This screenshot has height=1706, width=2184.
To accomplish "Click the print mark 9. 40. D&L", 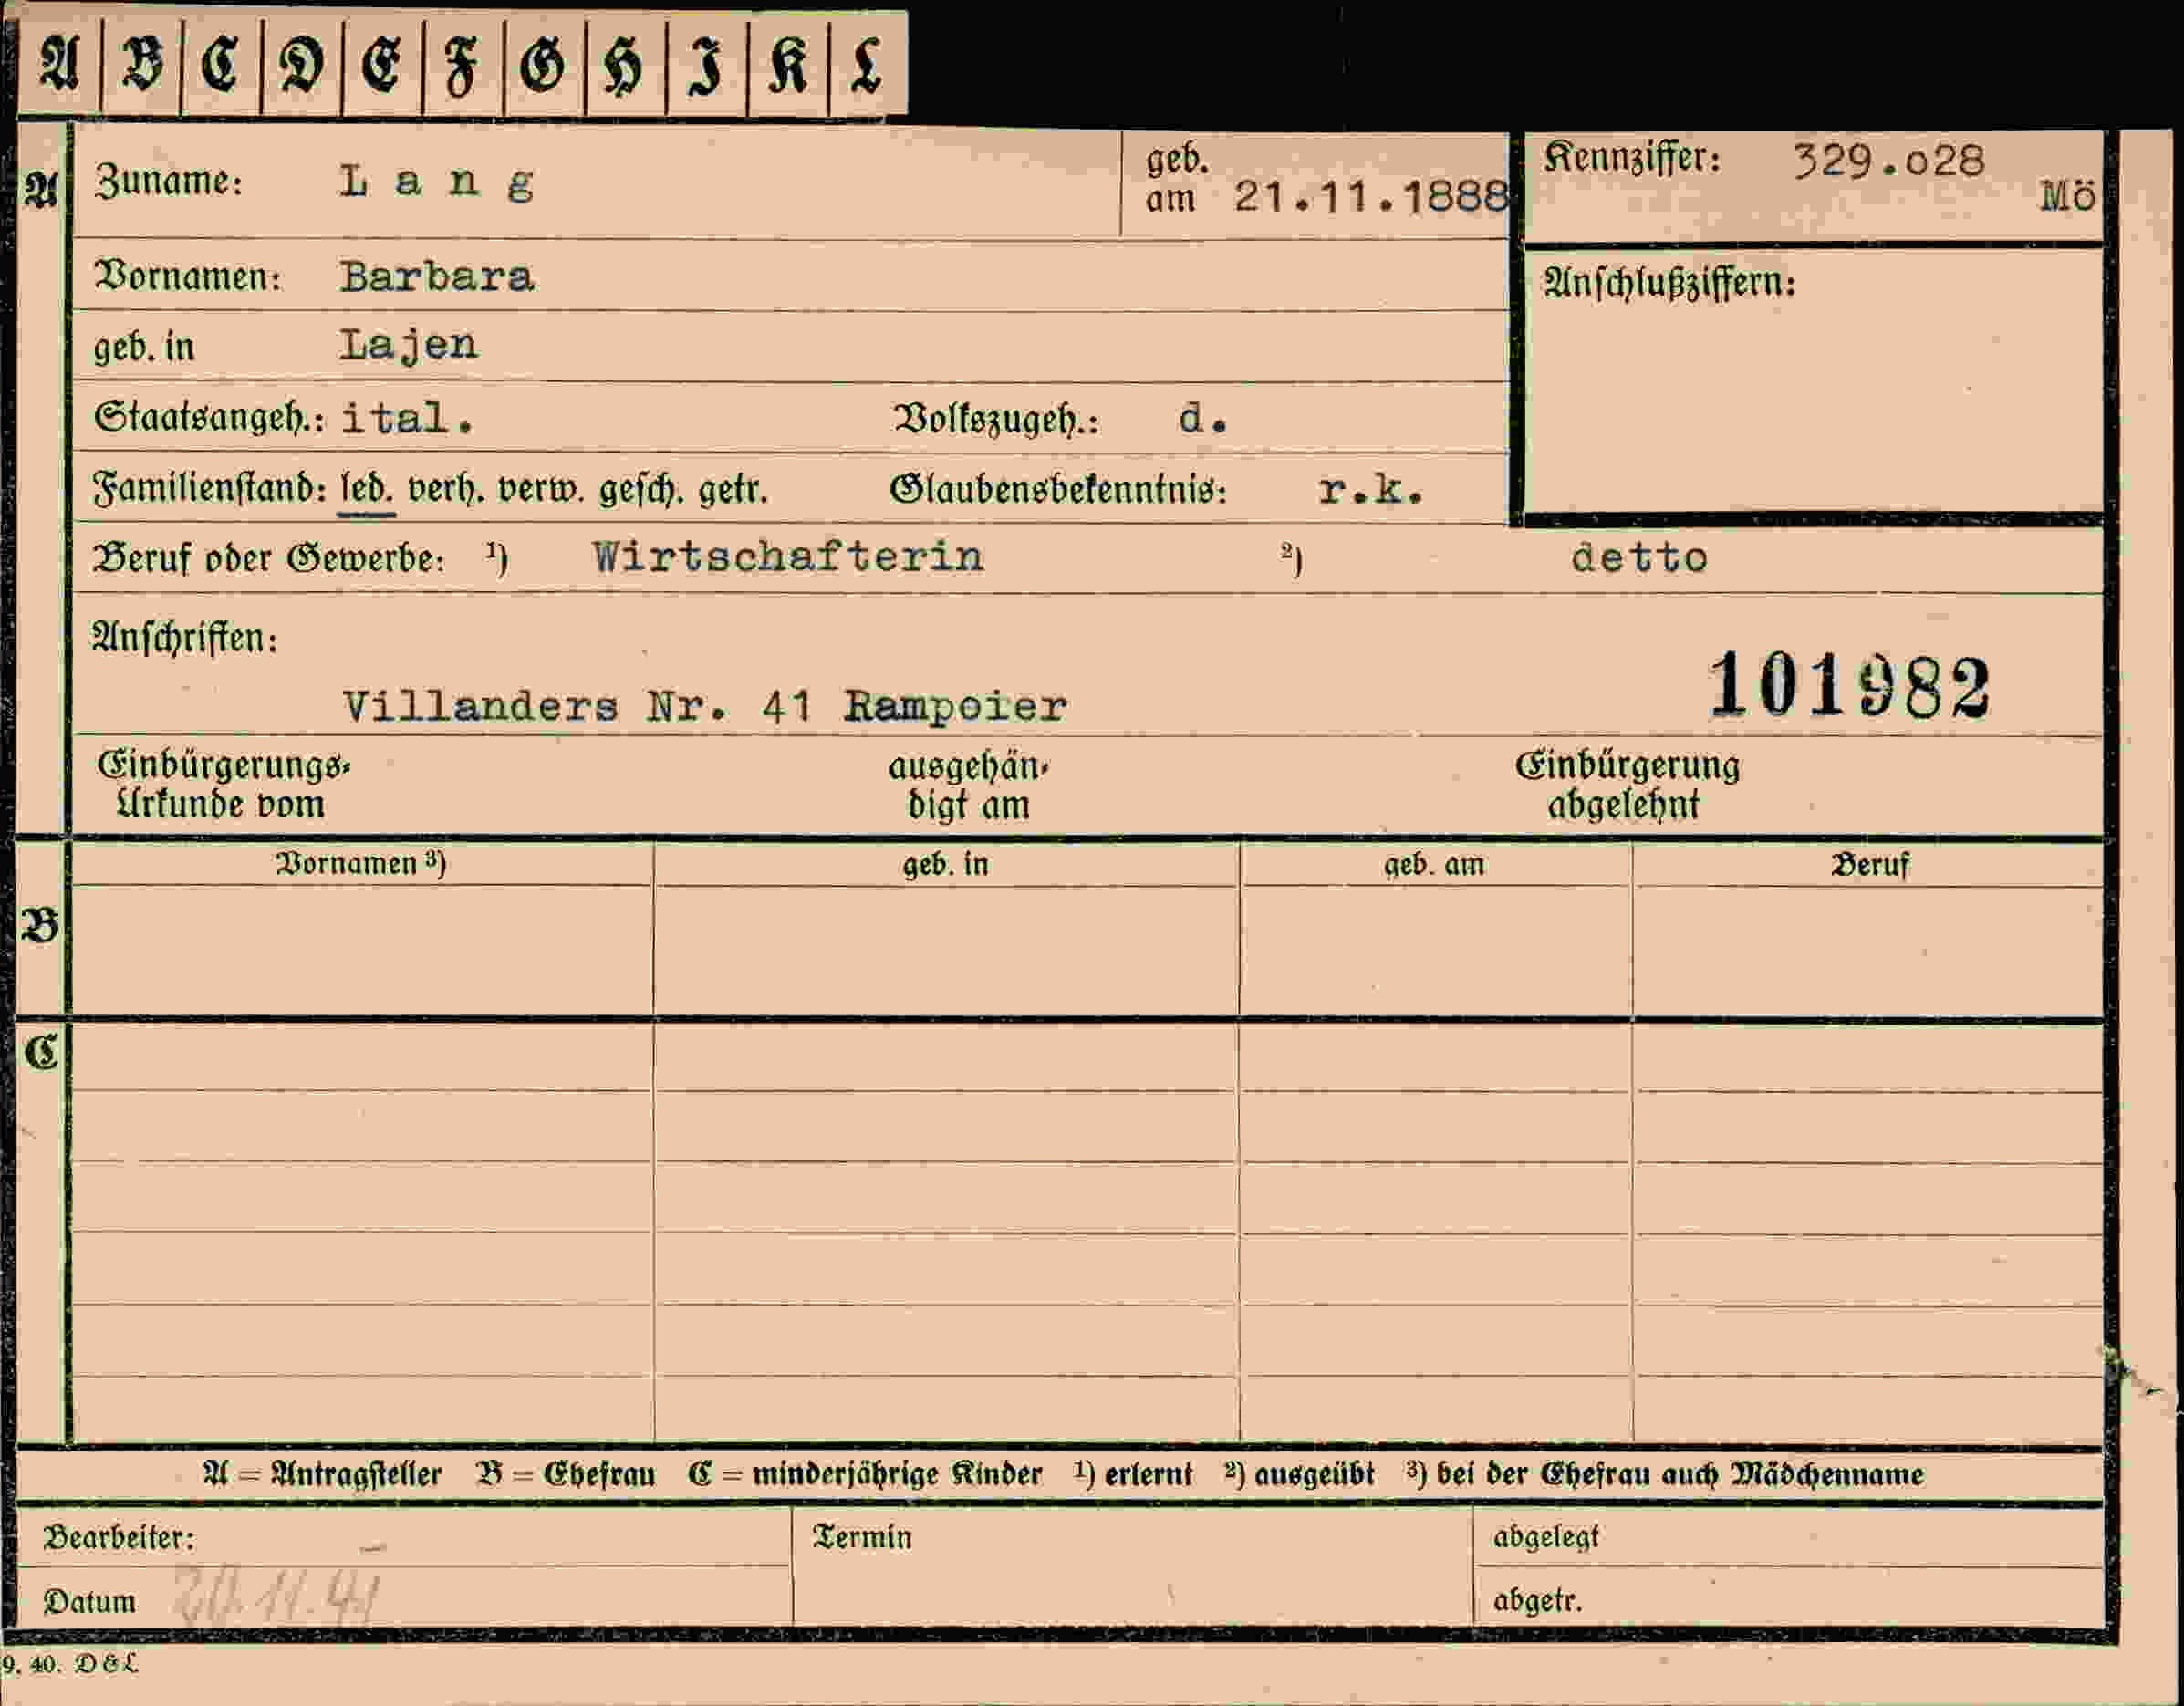I will click(70, 1664).
